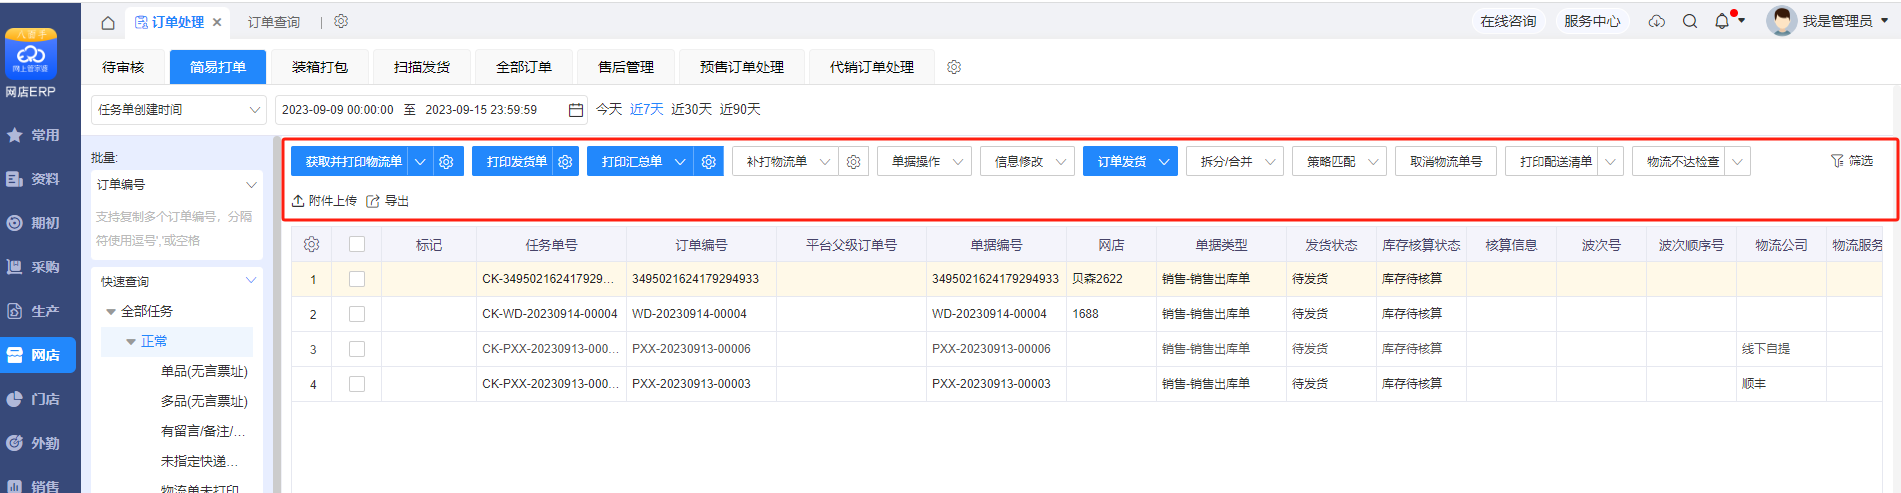Open 门店 in sidebar
The height and width of the screenshot is (493, 1901).
[34, 399]
